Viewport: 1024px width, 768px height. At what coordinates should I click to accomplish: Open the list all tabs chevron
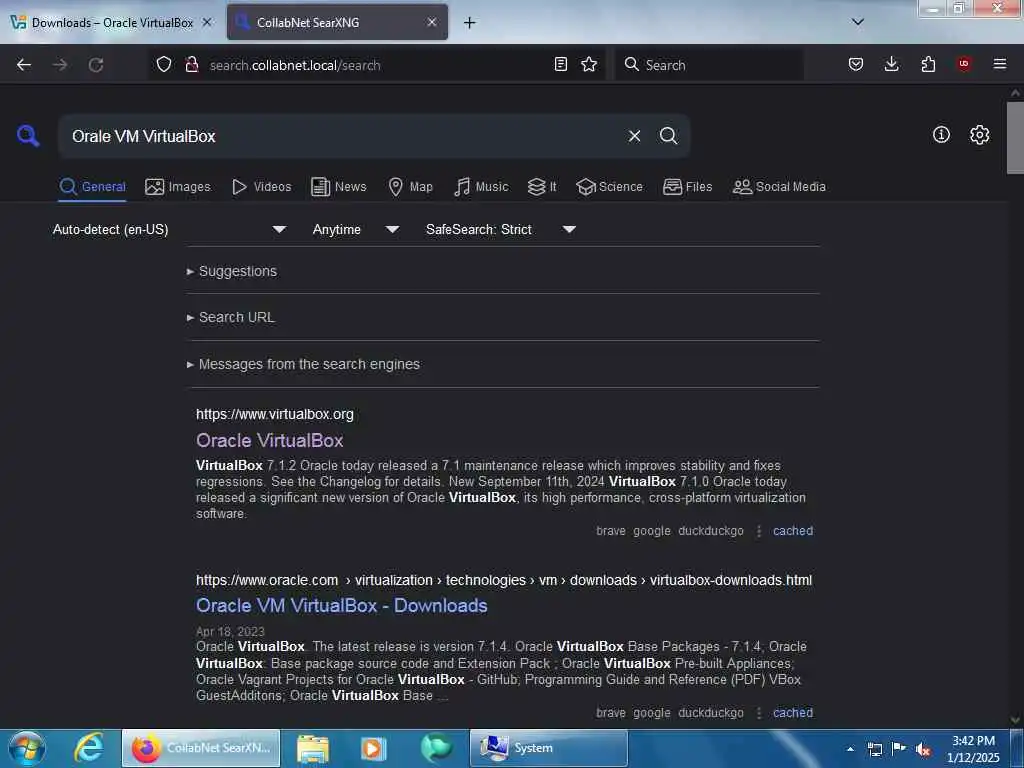coord(858,22)
